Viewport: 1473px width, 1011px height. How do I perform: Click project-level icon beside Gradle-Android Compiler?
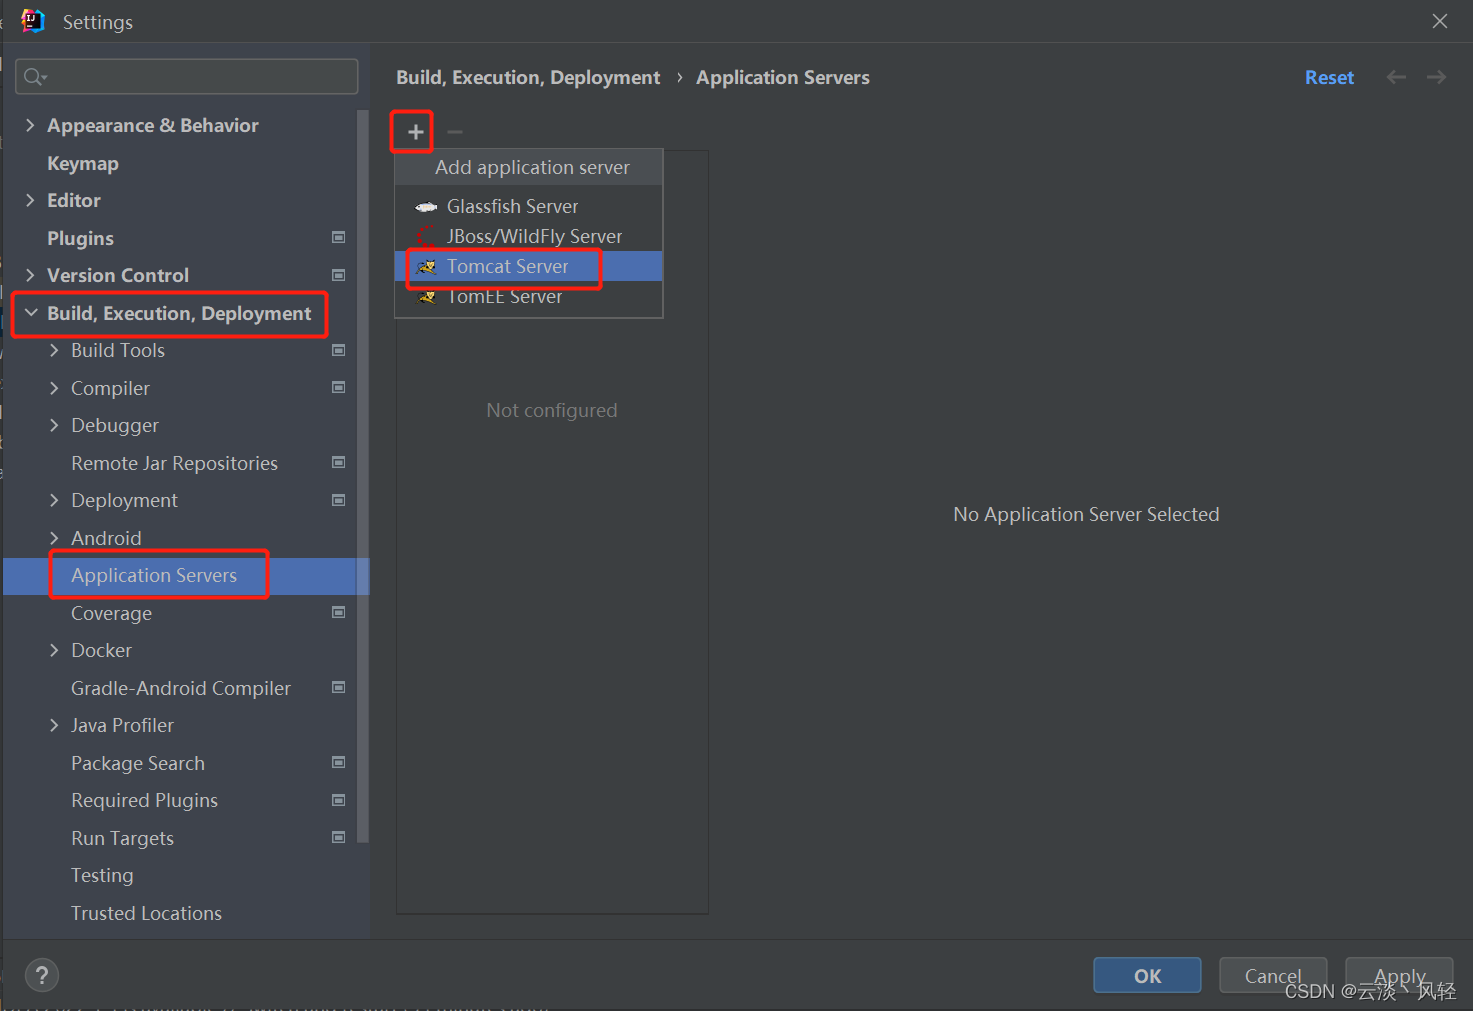338,687
